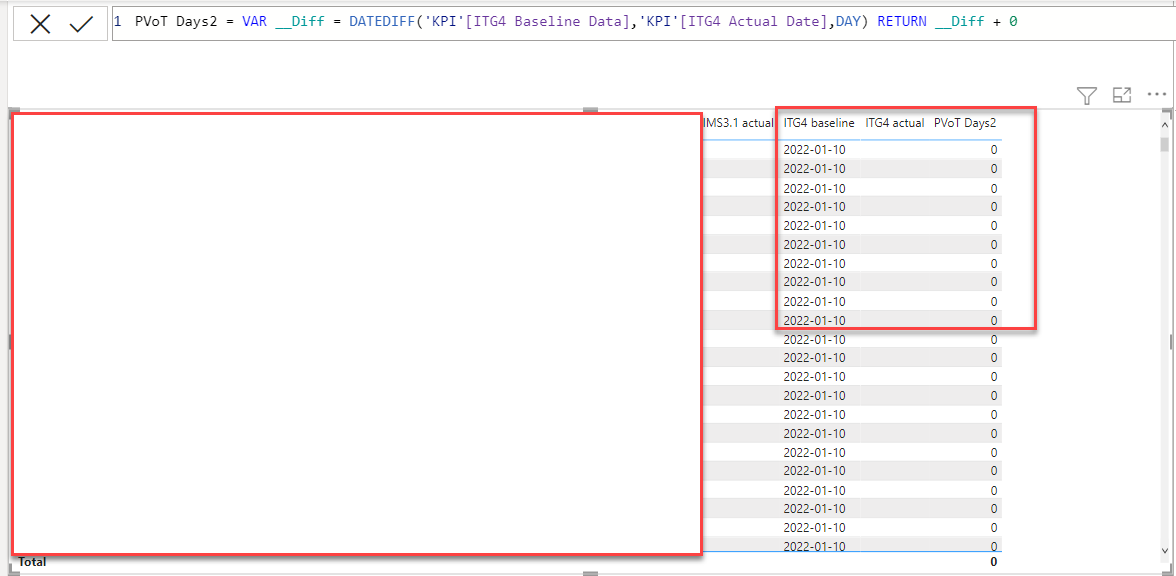Click the RETURN keyword in the formula

(902, 22)
